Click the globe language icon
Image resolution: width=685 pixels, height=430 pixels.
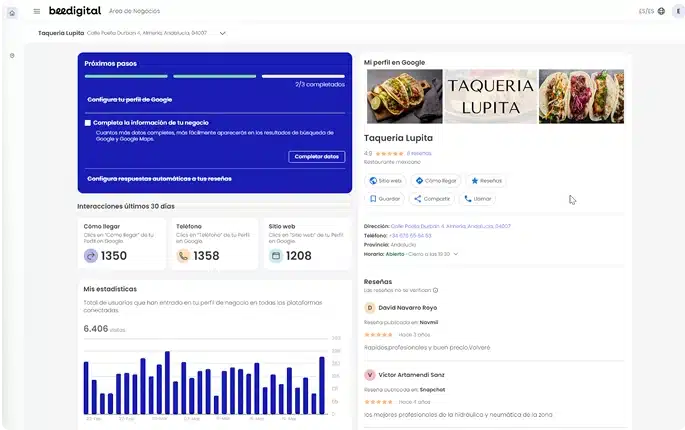[661, 12]
